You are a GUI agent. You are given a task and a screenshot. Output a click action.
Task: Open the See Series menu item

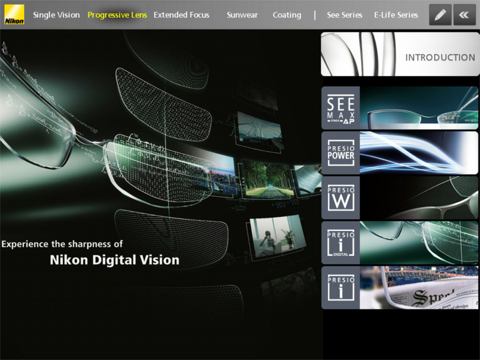point(344,15)
